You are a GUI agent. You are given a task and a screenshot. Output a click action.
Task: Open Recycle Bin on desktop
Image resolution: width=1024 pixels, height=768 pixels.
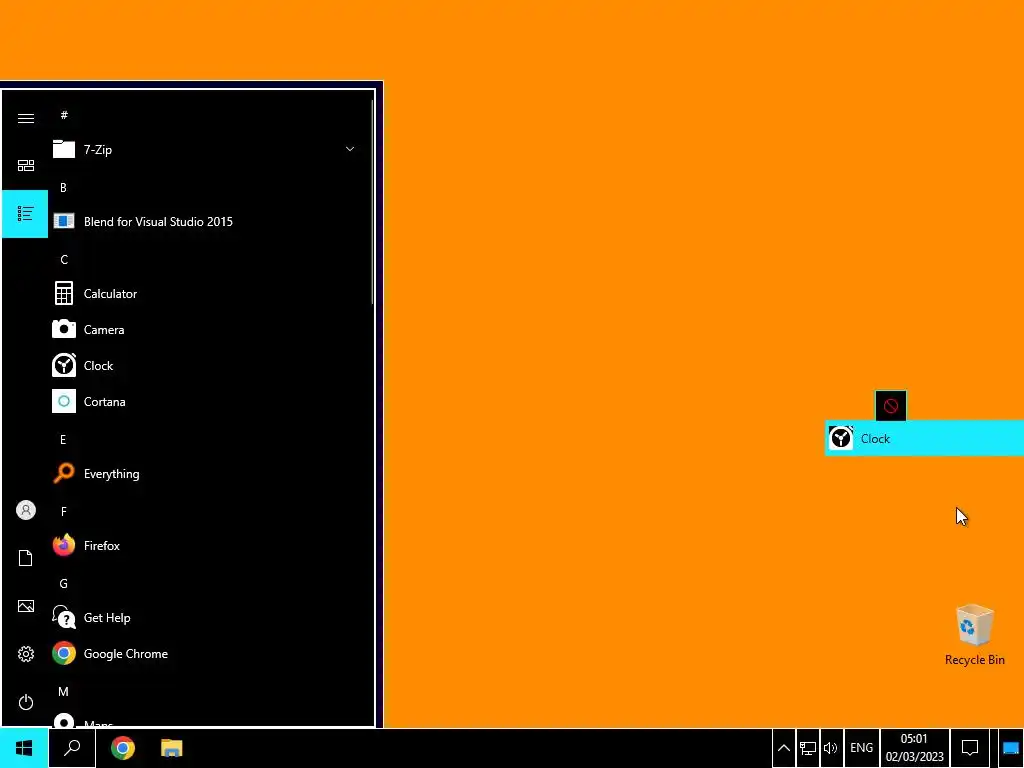[x=974, y=635]
